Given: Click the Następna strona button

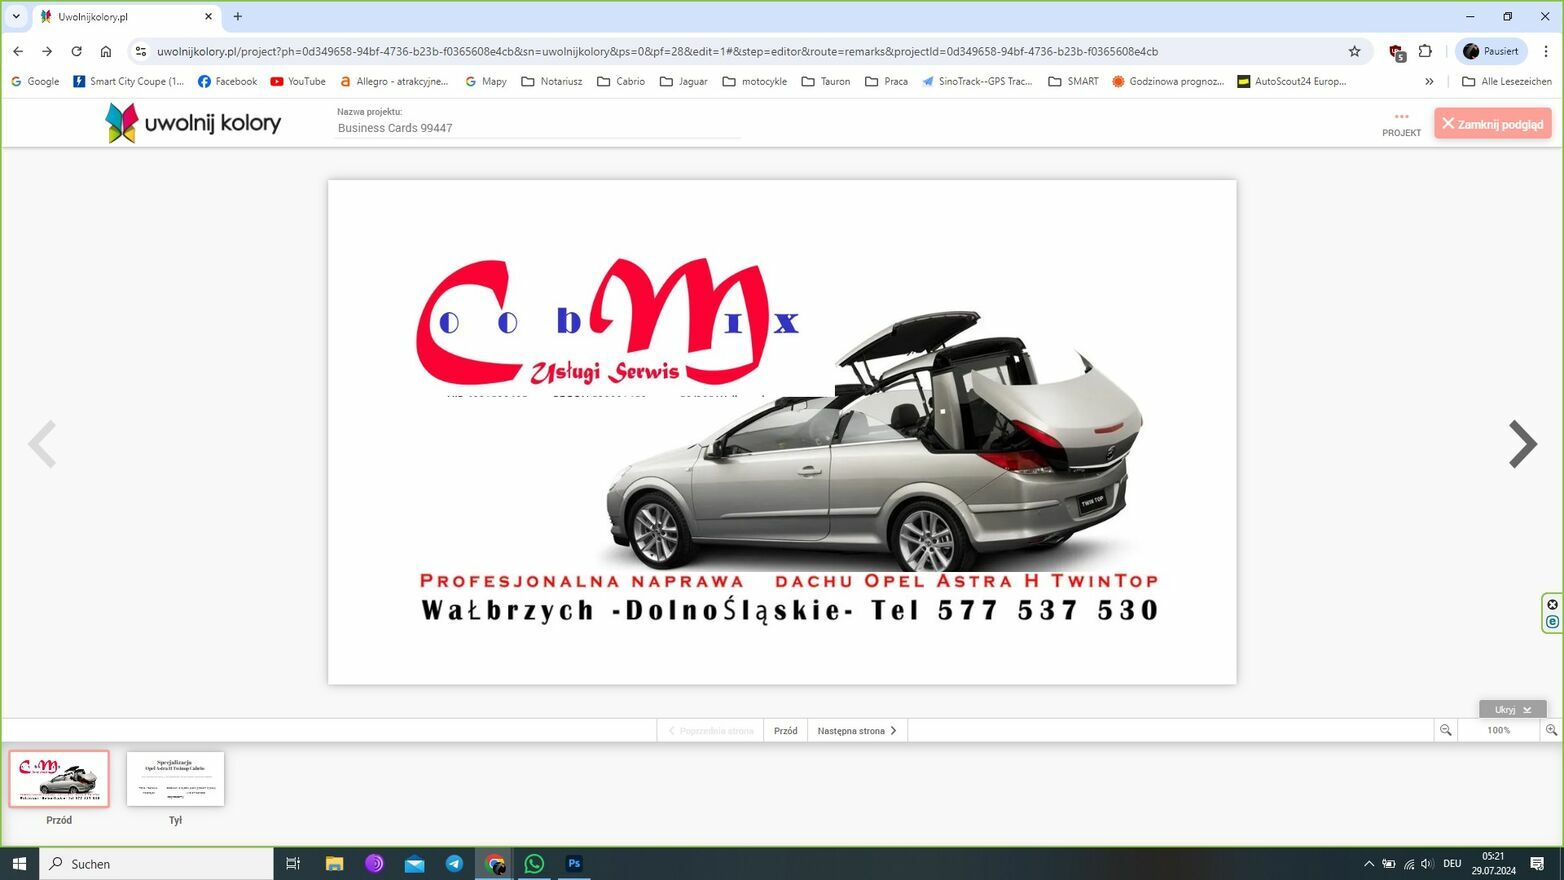Looking at the screenshot, I should [x=857, y=731].
